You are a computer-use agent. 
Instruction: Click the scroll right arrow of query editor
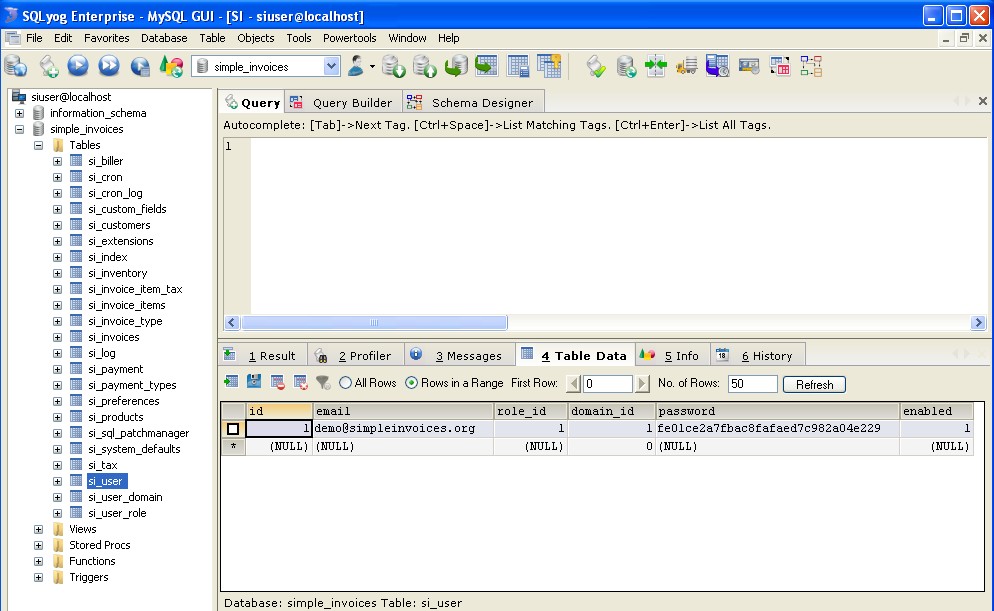coord(978,323)
